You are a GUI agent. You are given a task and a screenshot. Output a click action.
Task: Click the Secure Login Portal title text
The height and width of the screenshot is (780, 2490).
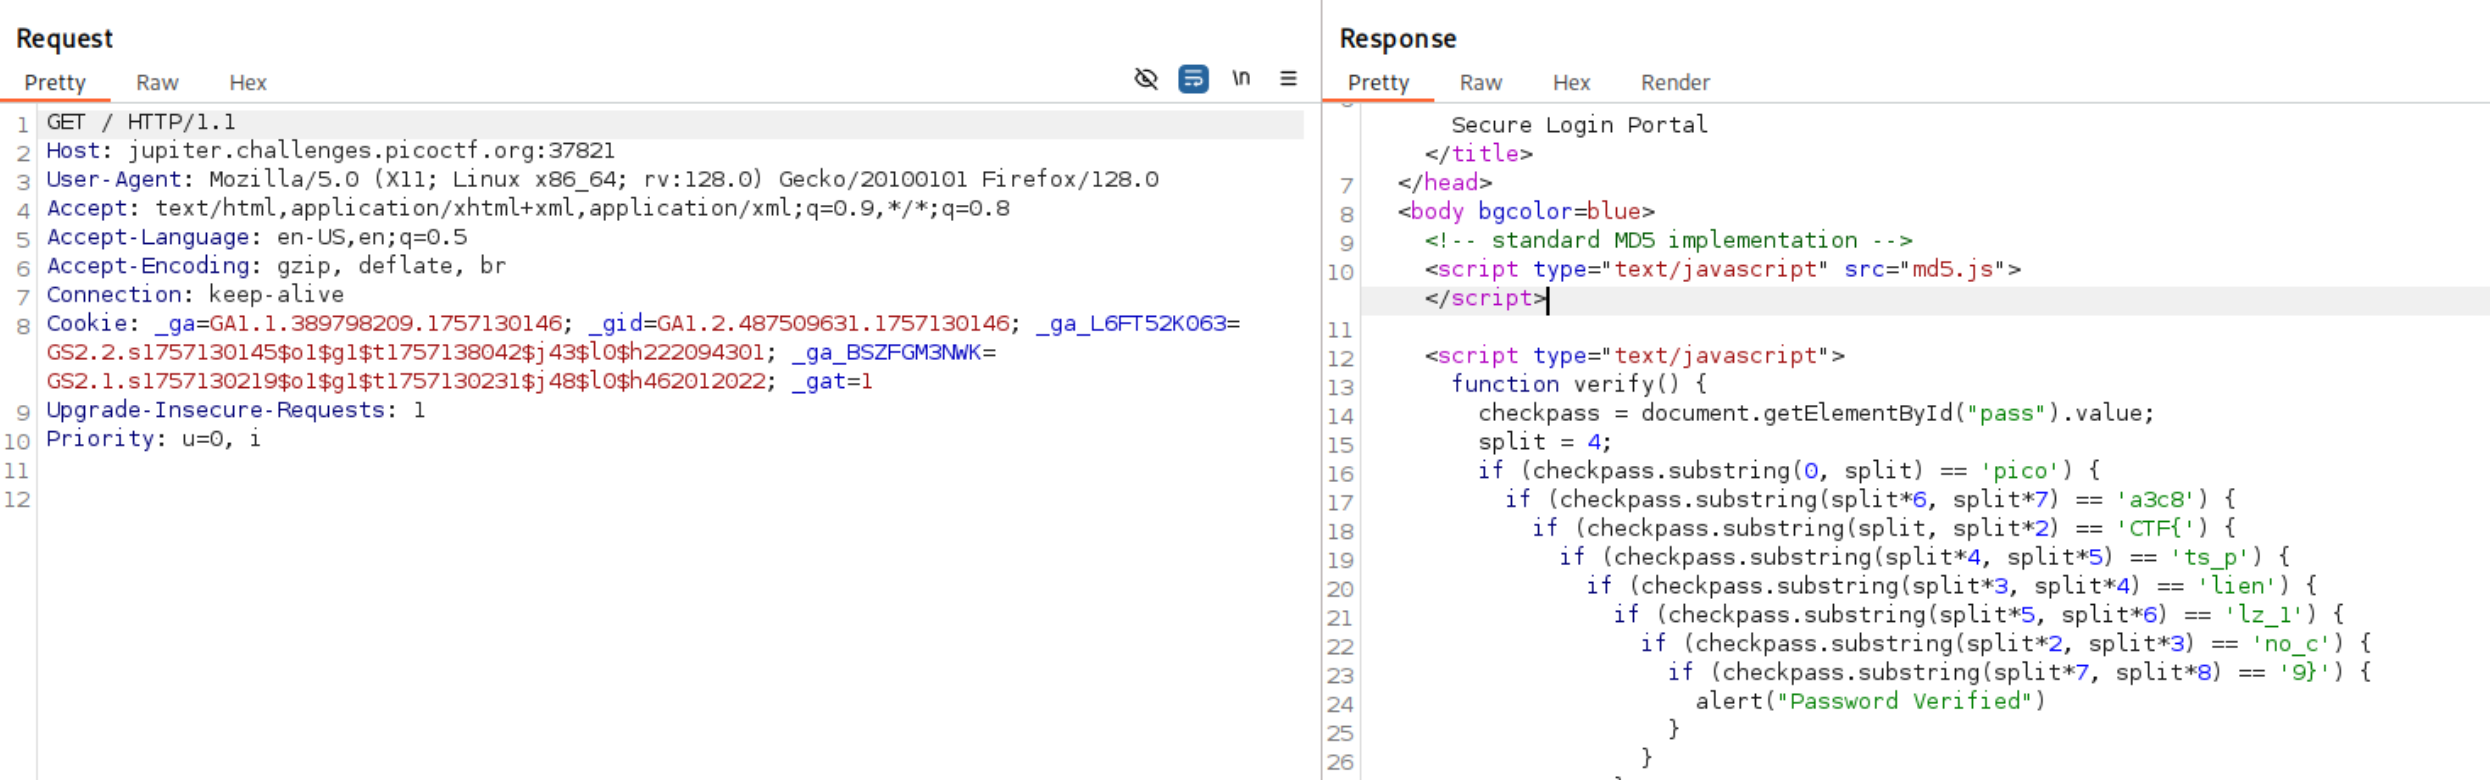[1579, 125]
